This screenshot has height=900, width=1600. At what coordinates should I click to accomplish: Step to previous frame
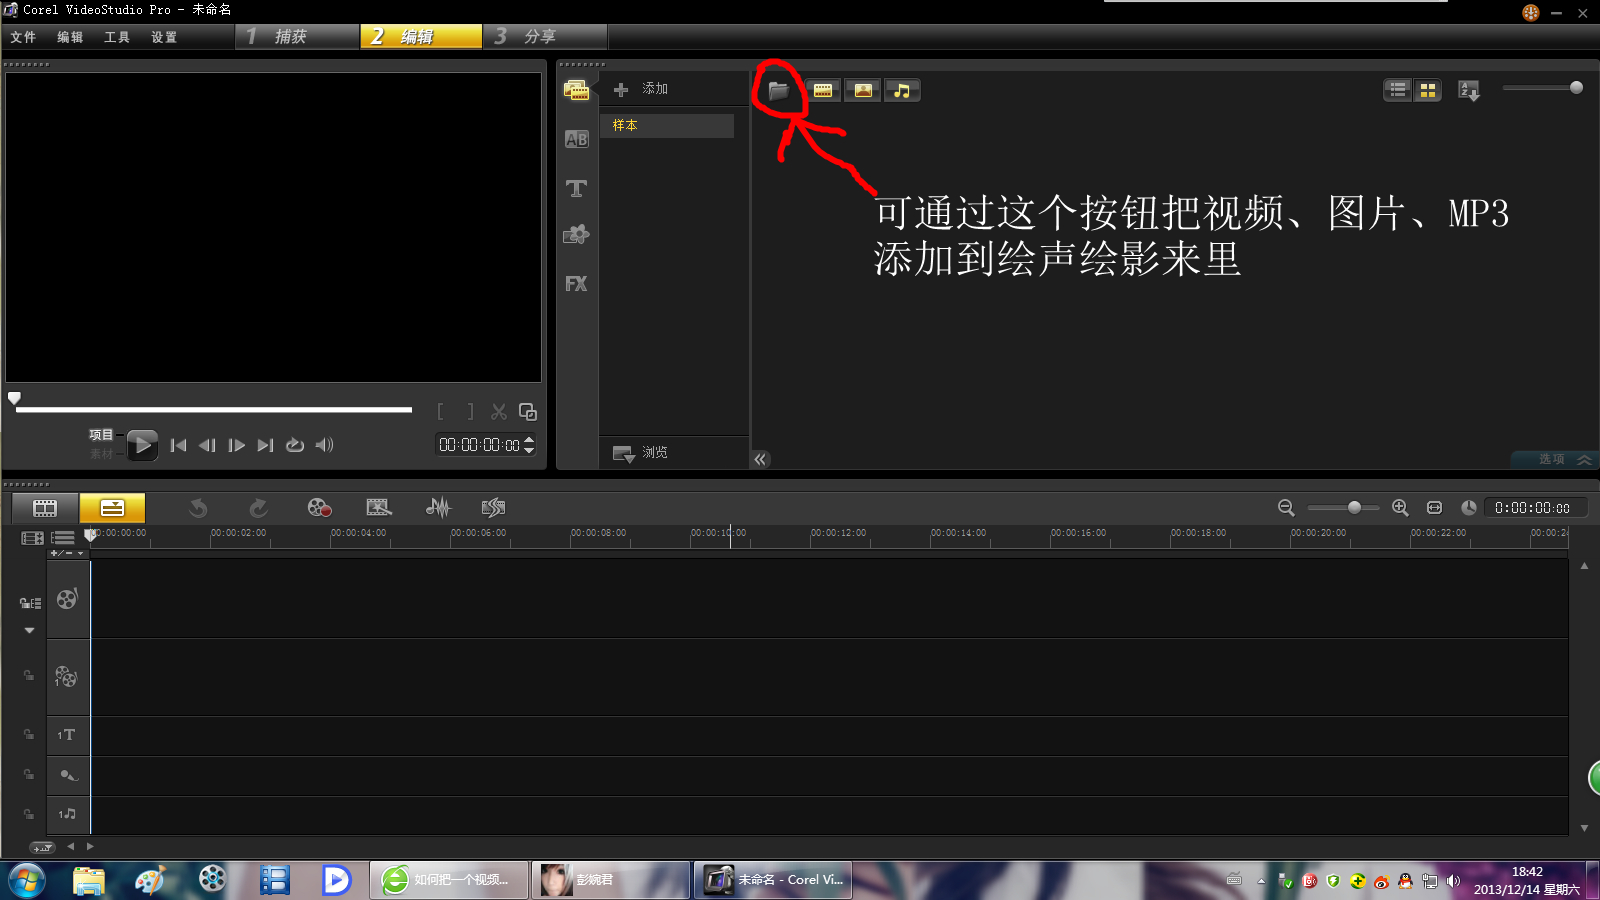point(207,445)
